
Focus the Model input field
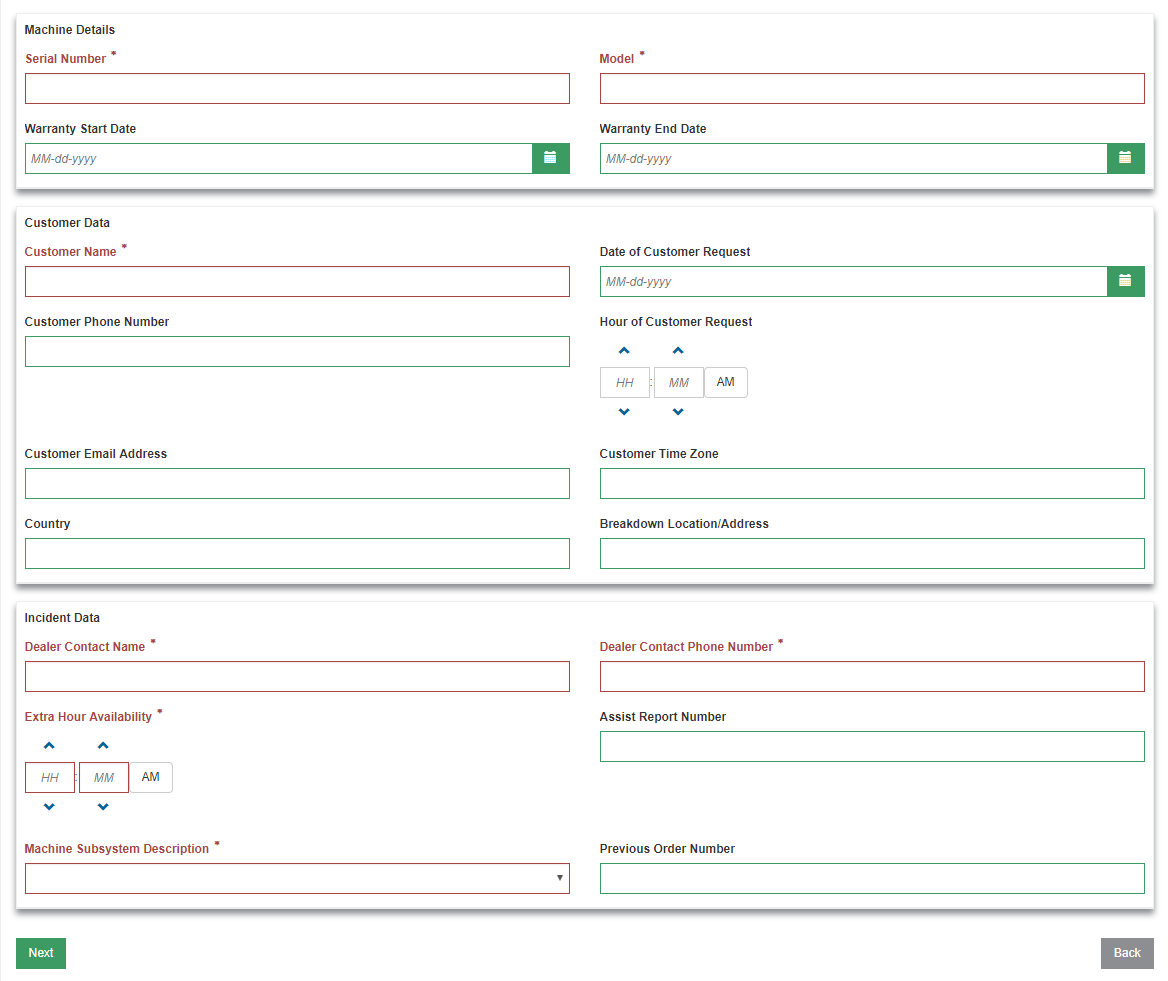pyautogui.click(x=872, y=88)
